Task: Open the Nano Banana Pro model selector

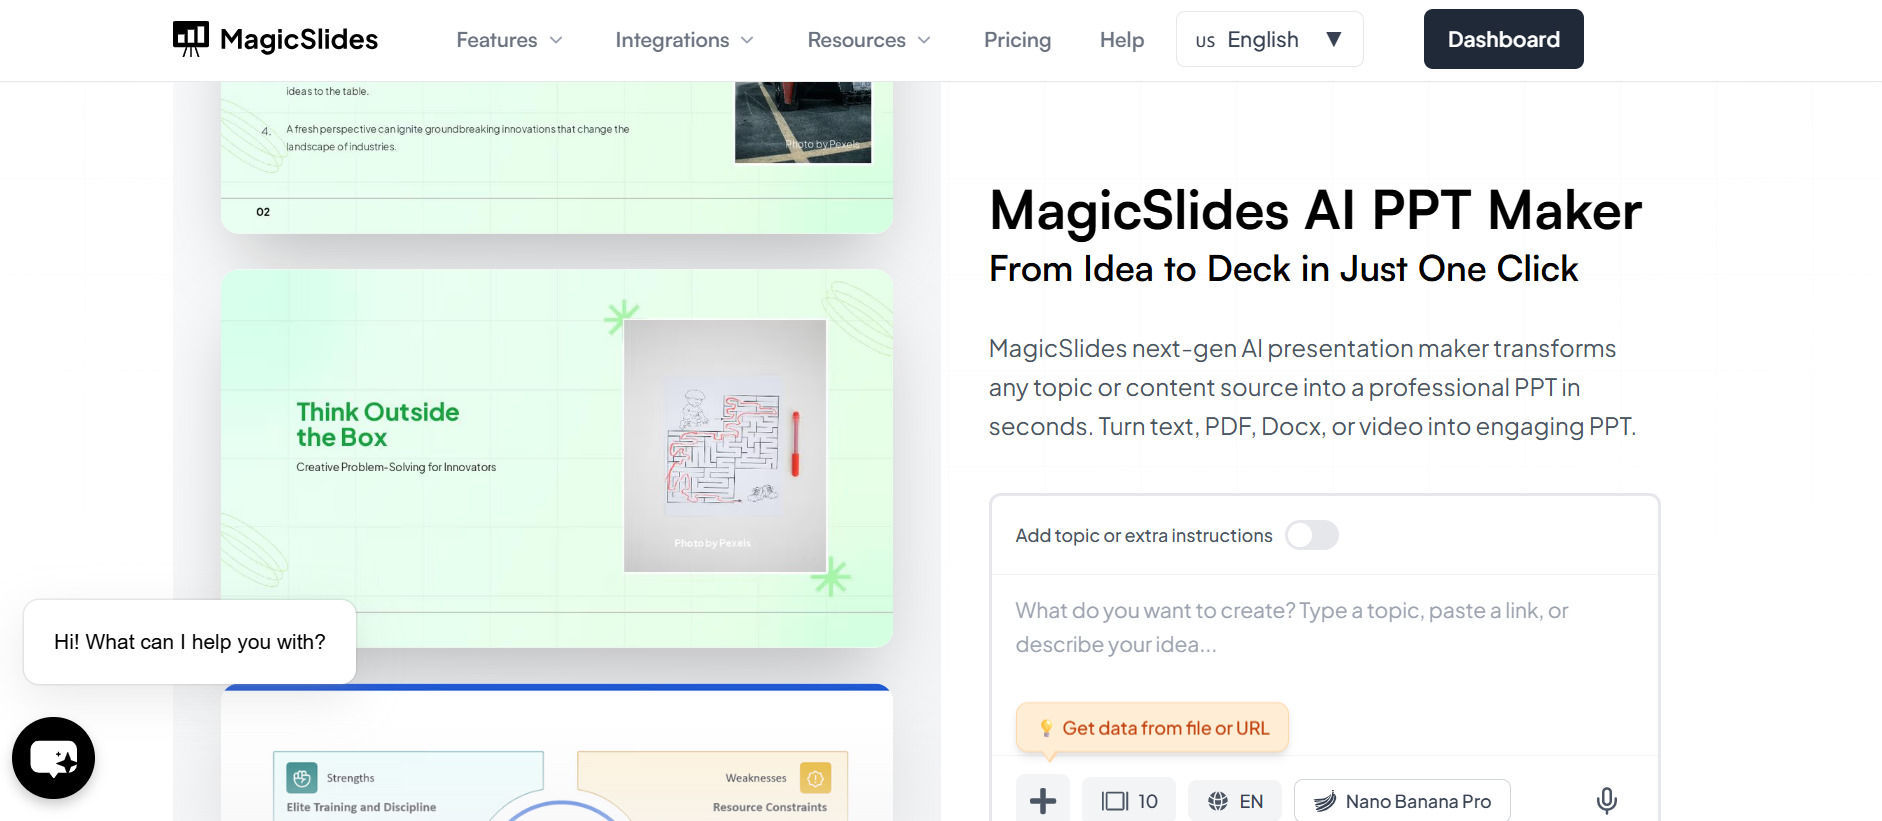Action: [x=1402, y=801]
